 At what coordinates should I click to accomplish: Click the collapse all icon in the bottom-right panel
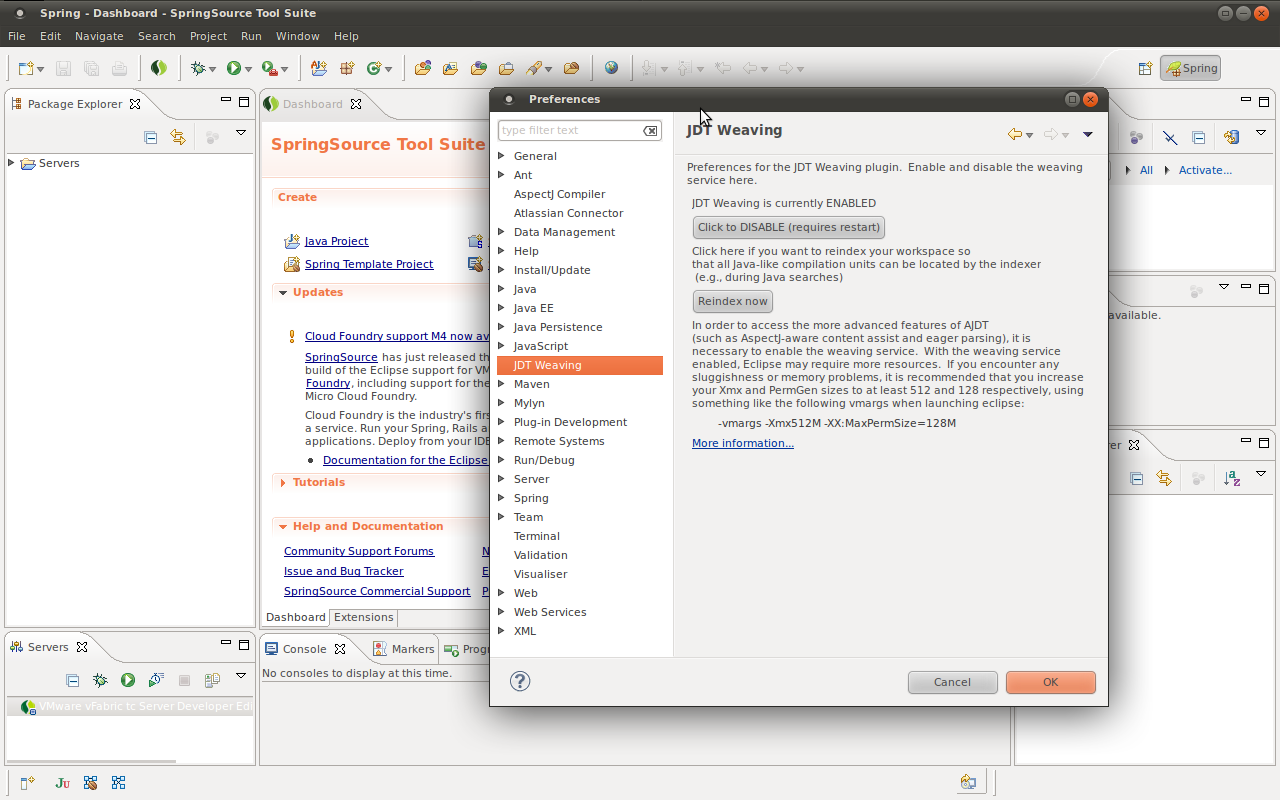pyautogui.click(x=1136, y=479)
